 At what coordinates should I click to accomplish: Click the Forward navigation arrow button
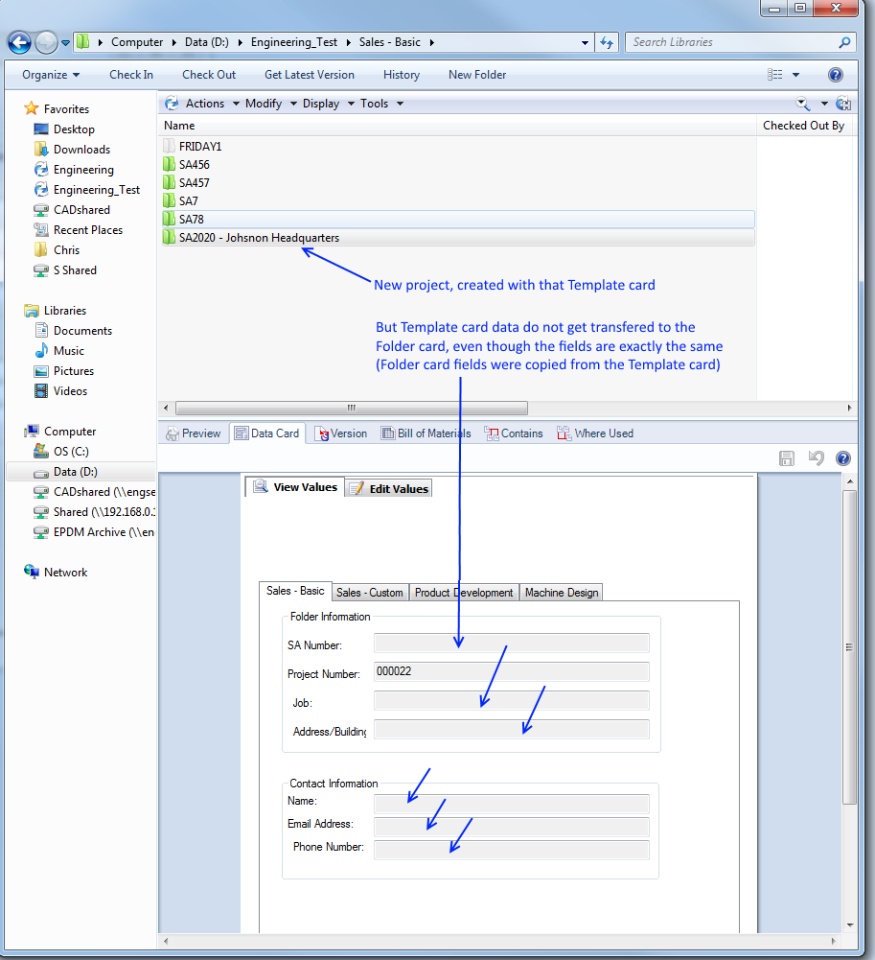[x=47, y=42]
